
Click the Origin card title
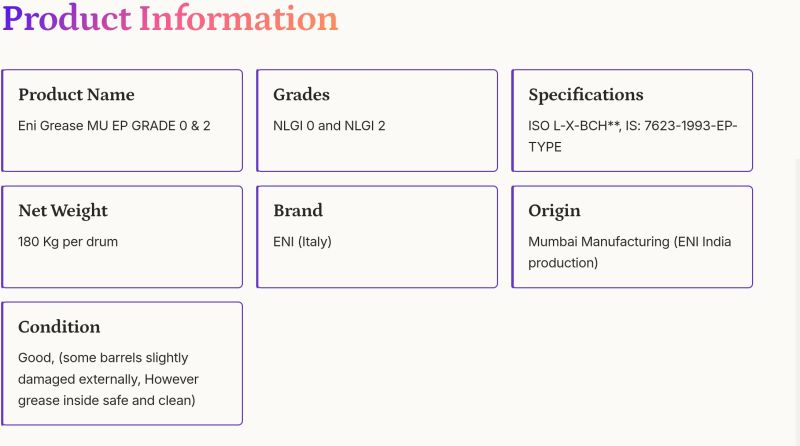554,211
